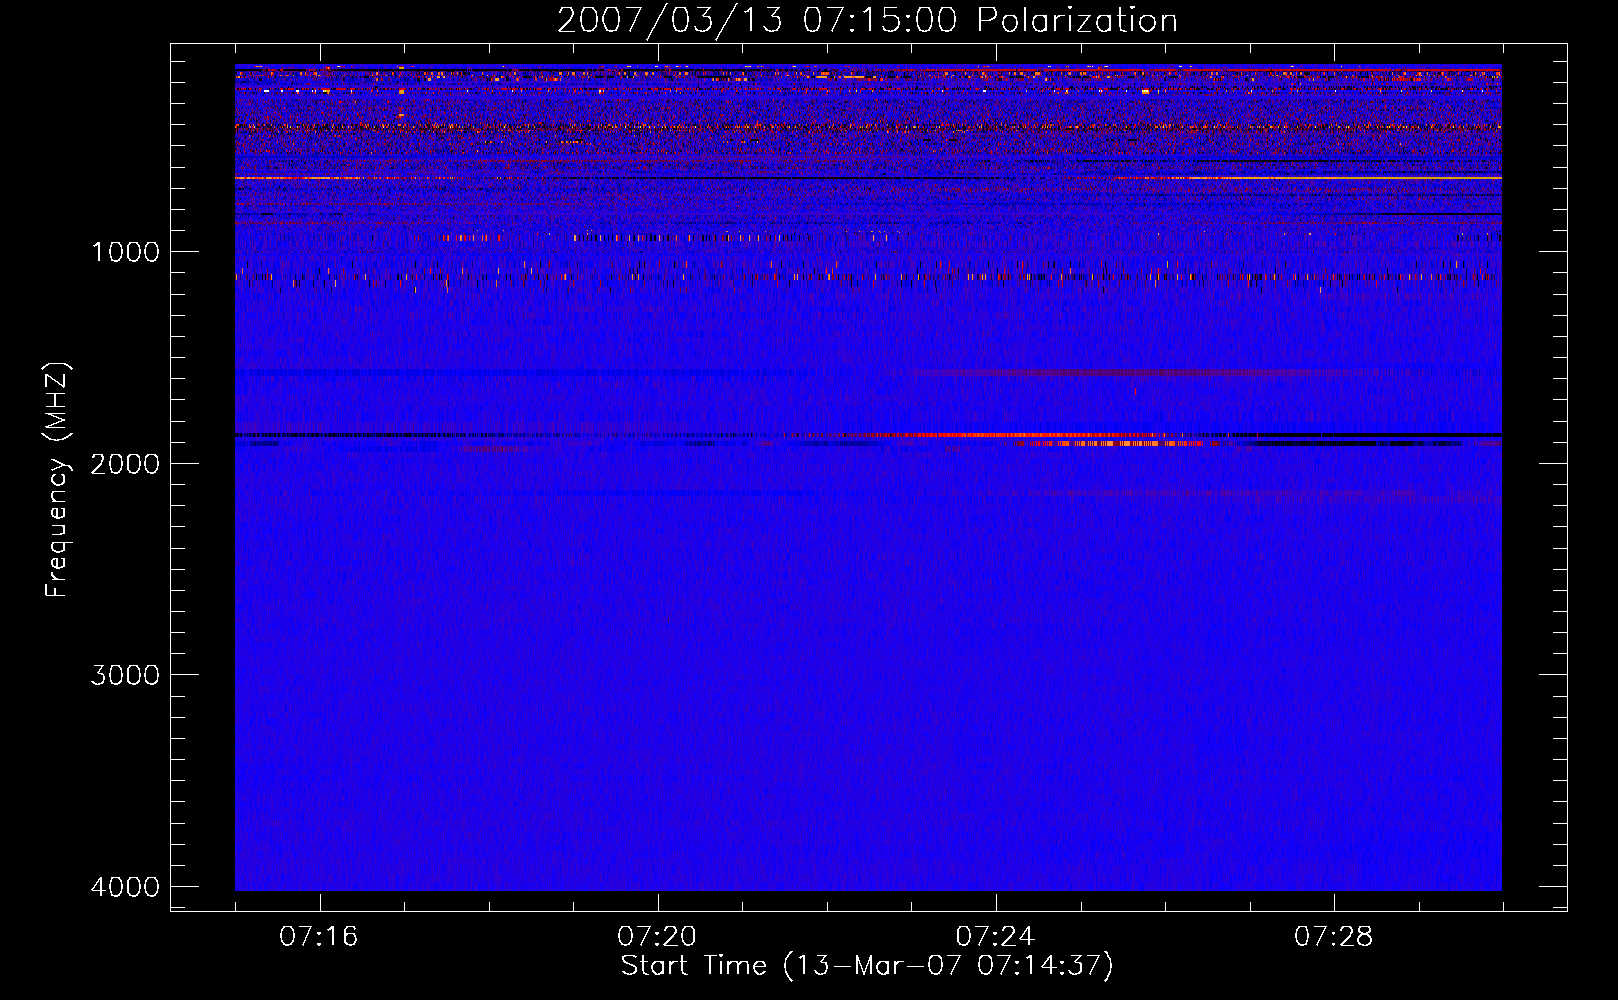
Task: Click the '07:28' time tick label
Action: click(x=1334, y=937)
